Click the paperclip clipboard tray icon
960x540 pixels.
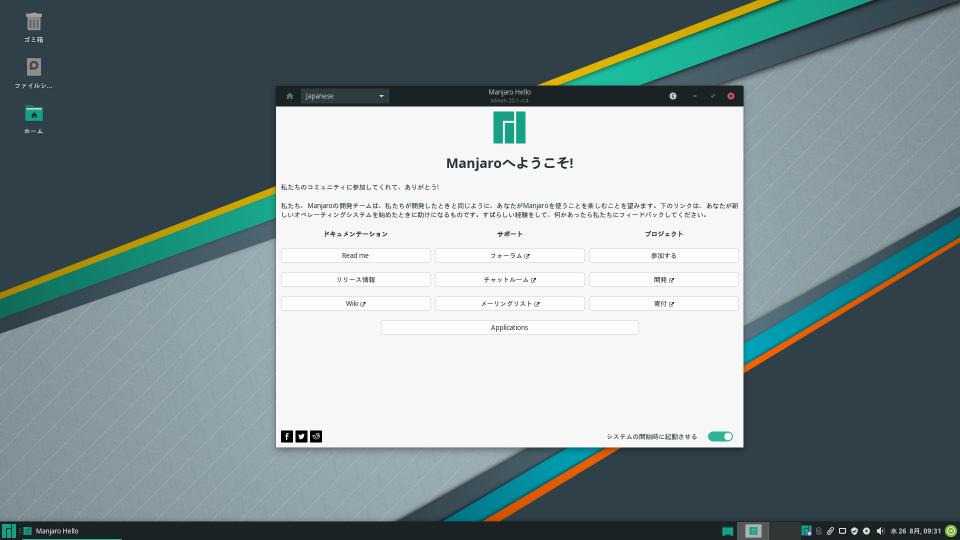[830, 531]
